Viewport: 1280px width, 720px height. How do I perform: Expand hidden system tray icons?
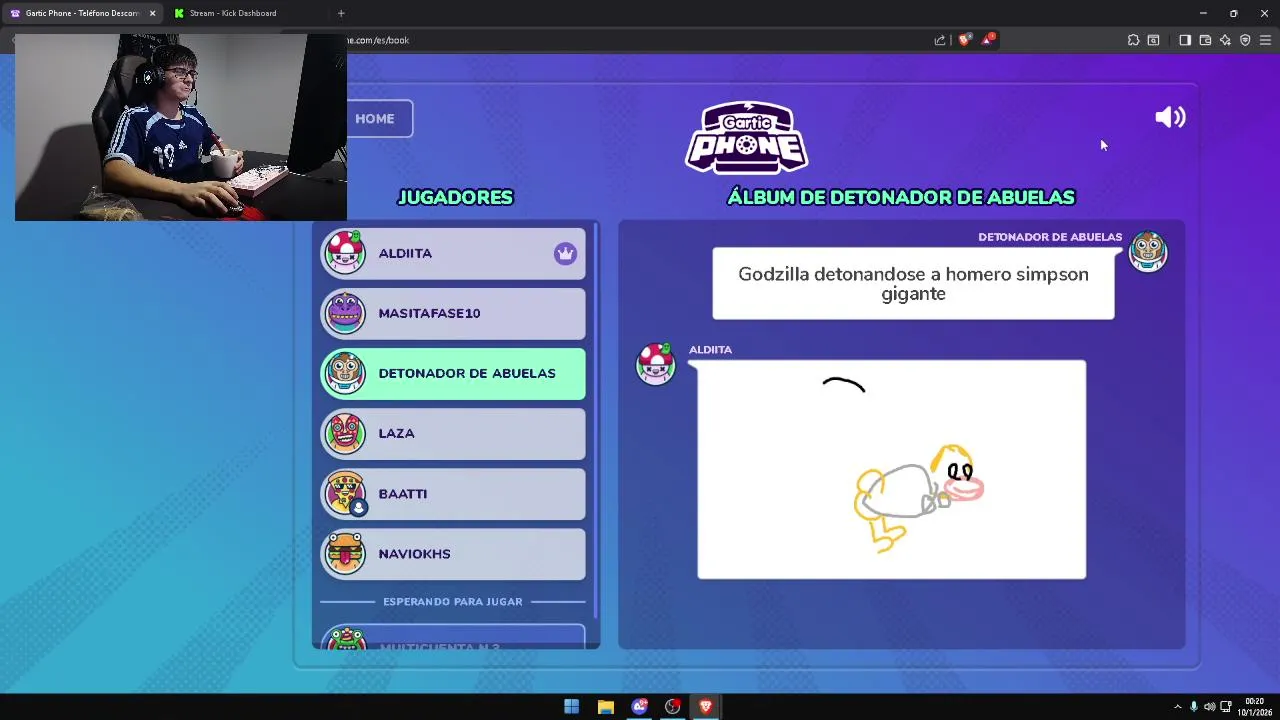1177,707
